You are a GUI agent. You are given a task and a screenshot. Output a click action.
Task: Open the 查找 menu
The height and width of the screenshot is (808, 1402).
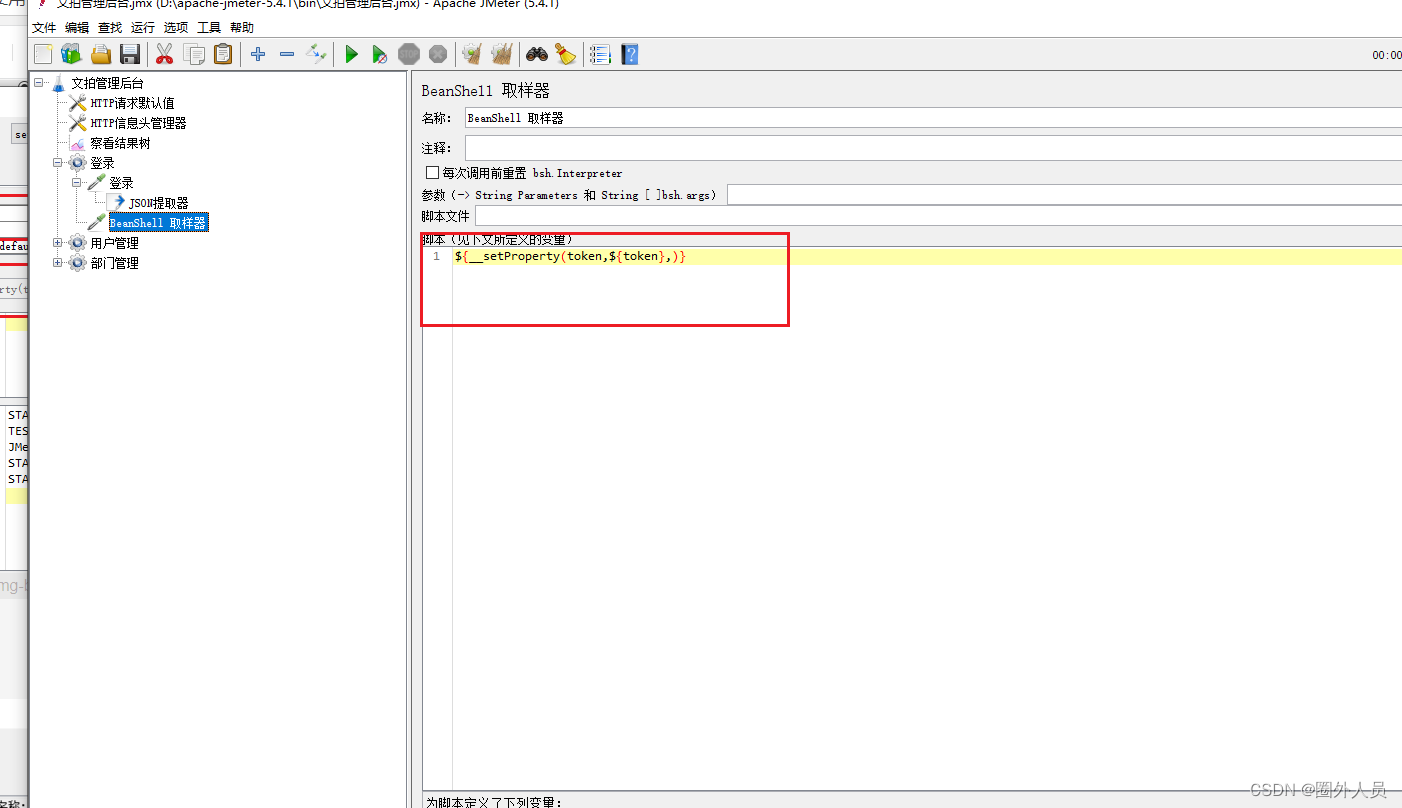click(x=110, y=28)
